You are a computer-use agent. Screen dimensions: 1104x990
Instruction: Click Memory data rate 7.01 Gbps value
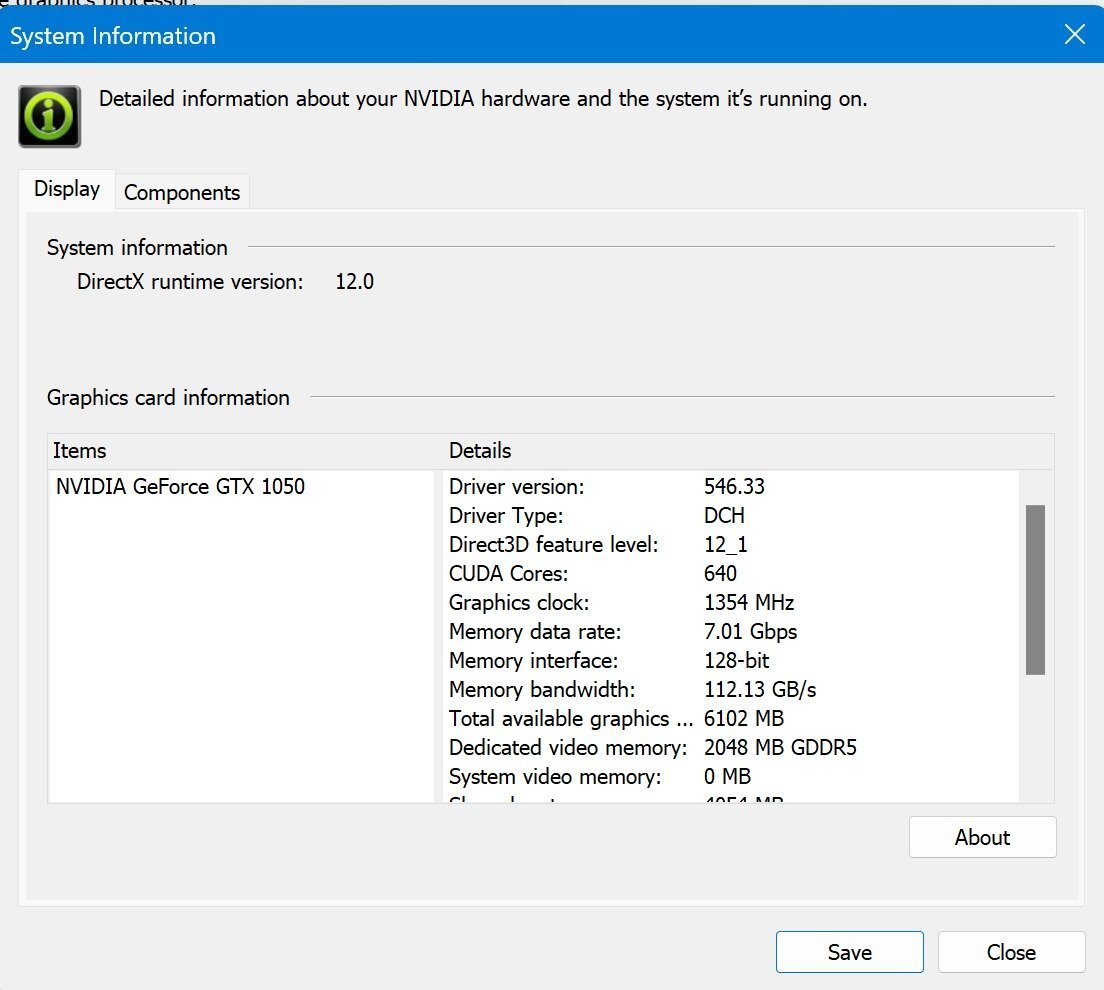(x=751, y=632)
